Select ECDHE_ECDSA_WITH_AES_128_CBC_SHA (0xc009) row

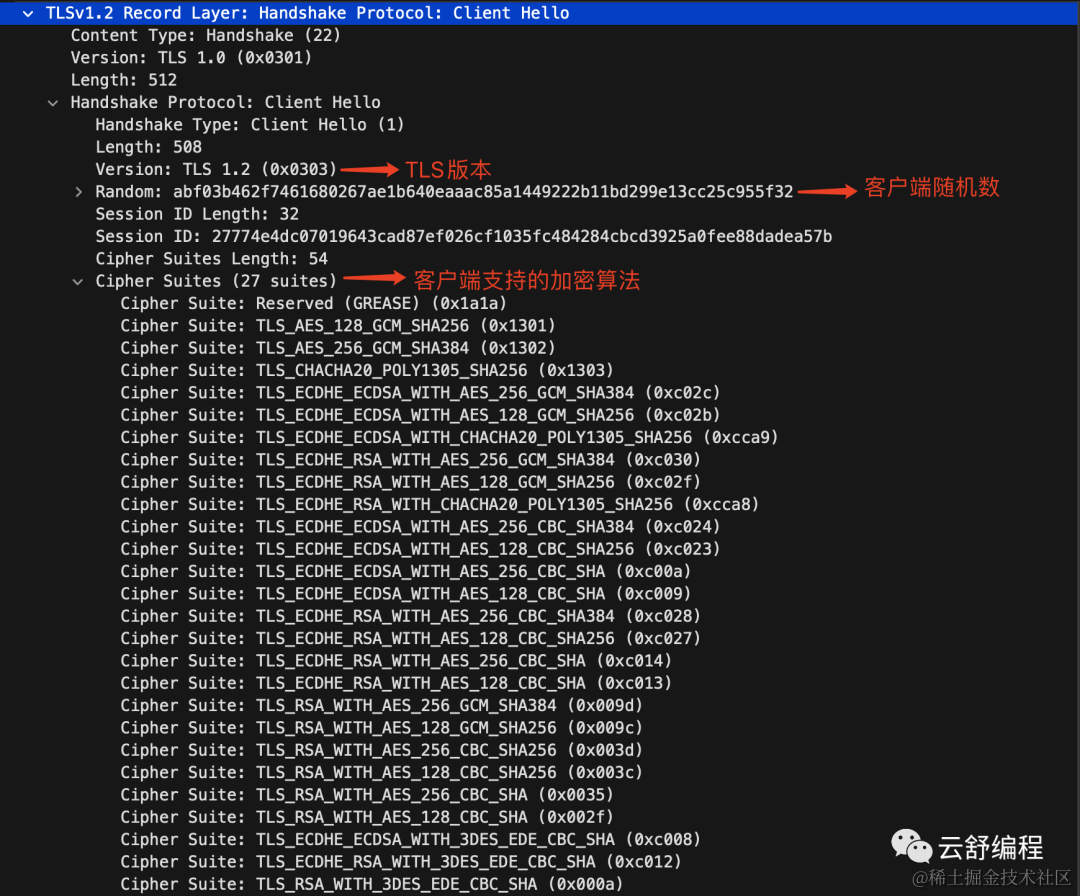(406, 594)
